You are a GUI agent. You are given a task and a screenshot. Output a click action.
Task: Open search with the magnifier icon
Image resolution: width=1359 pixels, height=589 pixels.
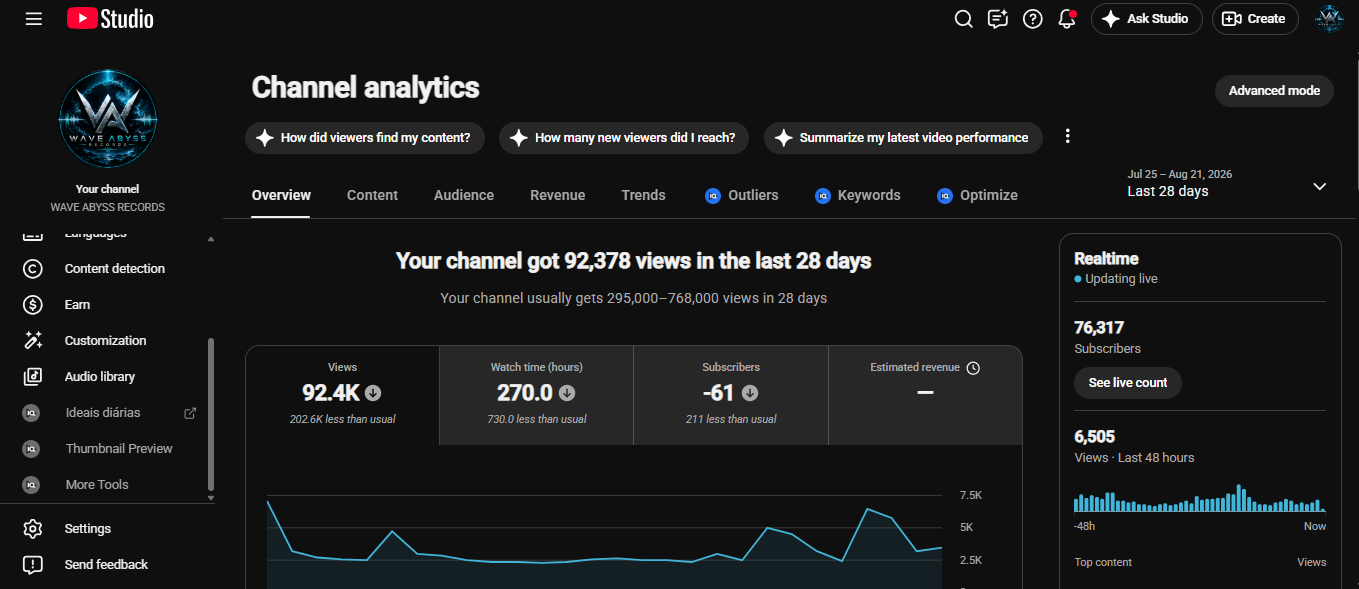[963, 19]
